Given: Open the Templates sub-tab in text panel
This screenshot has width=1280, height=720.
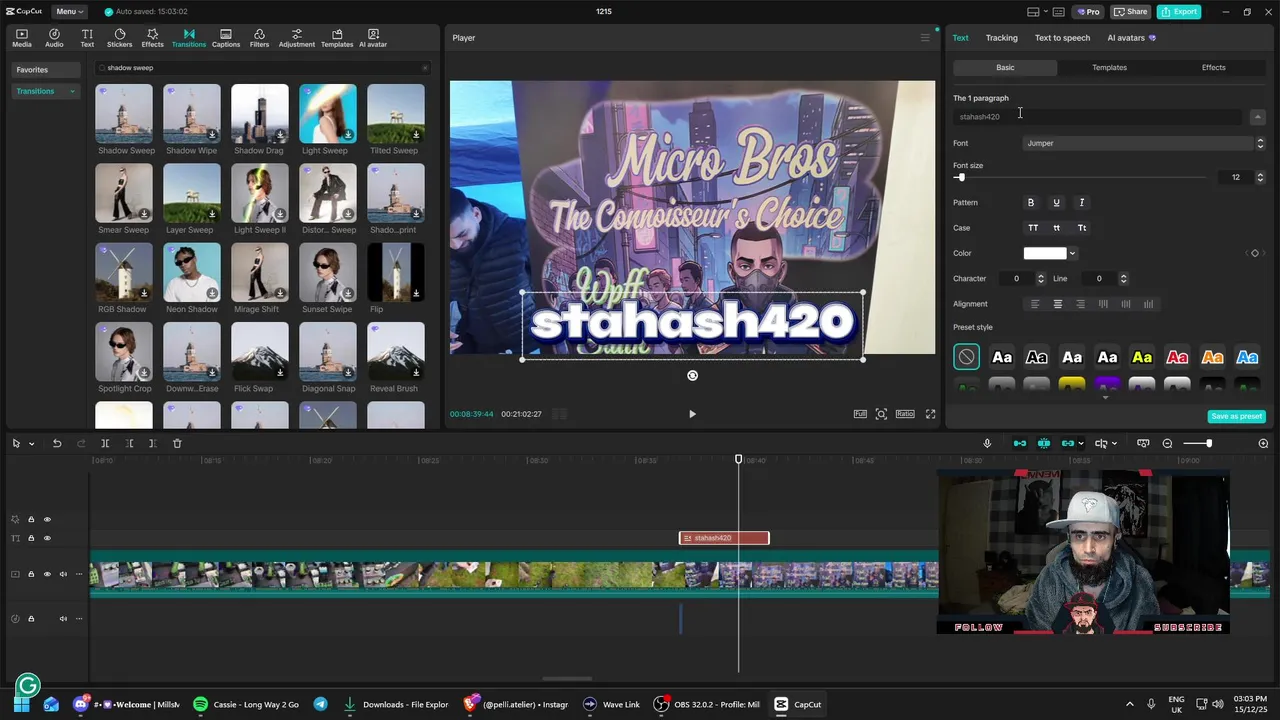Looking at the screenshot, I should (1109, 67).
